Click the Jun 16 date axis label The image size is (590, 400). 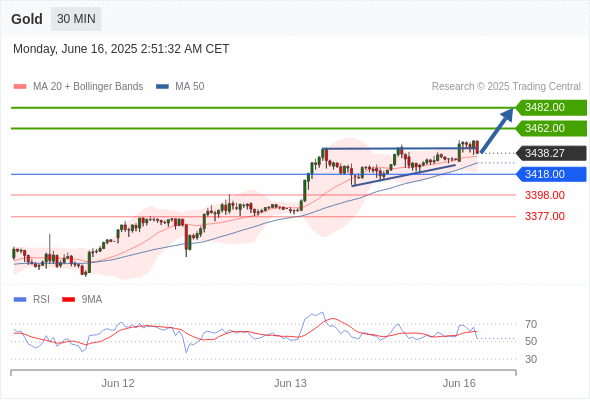pyautogui.click(x=459, y=383)
